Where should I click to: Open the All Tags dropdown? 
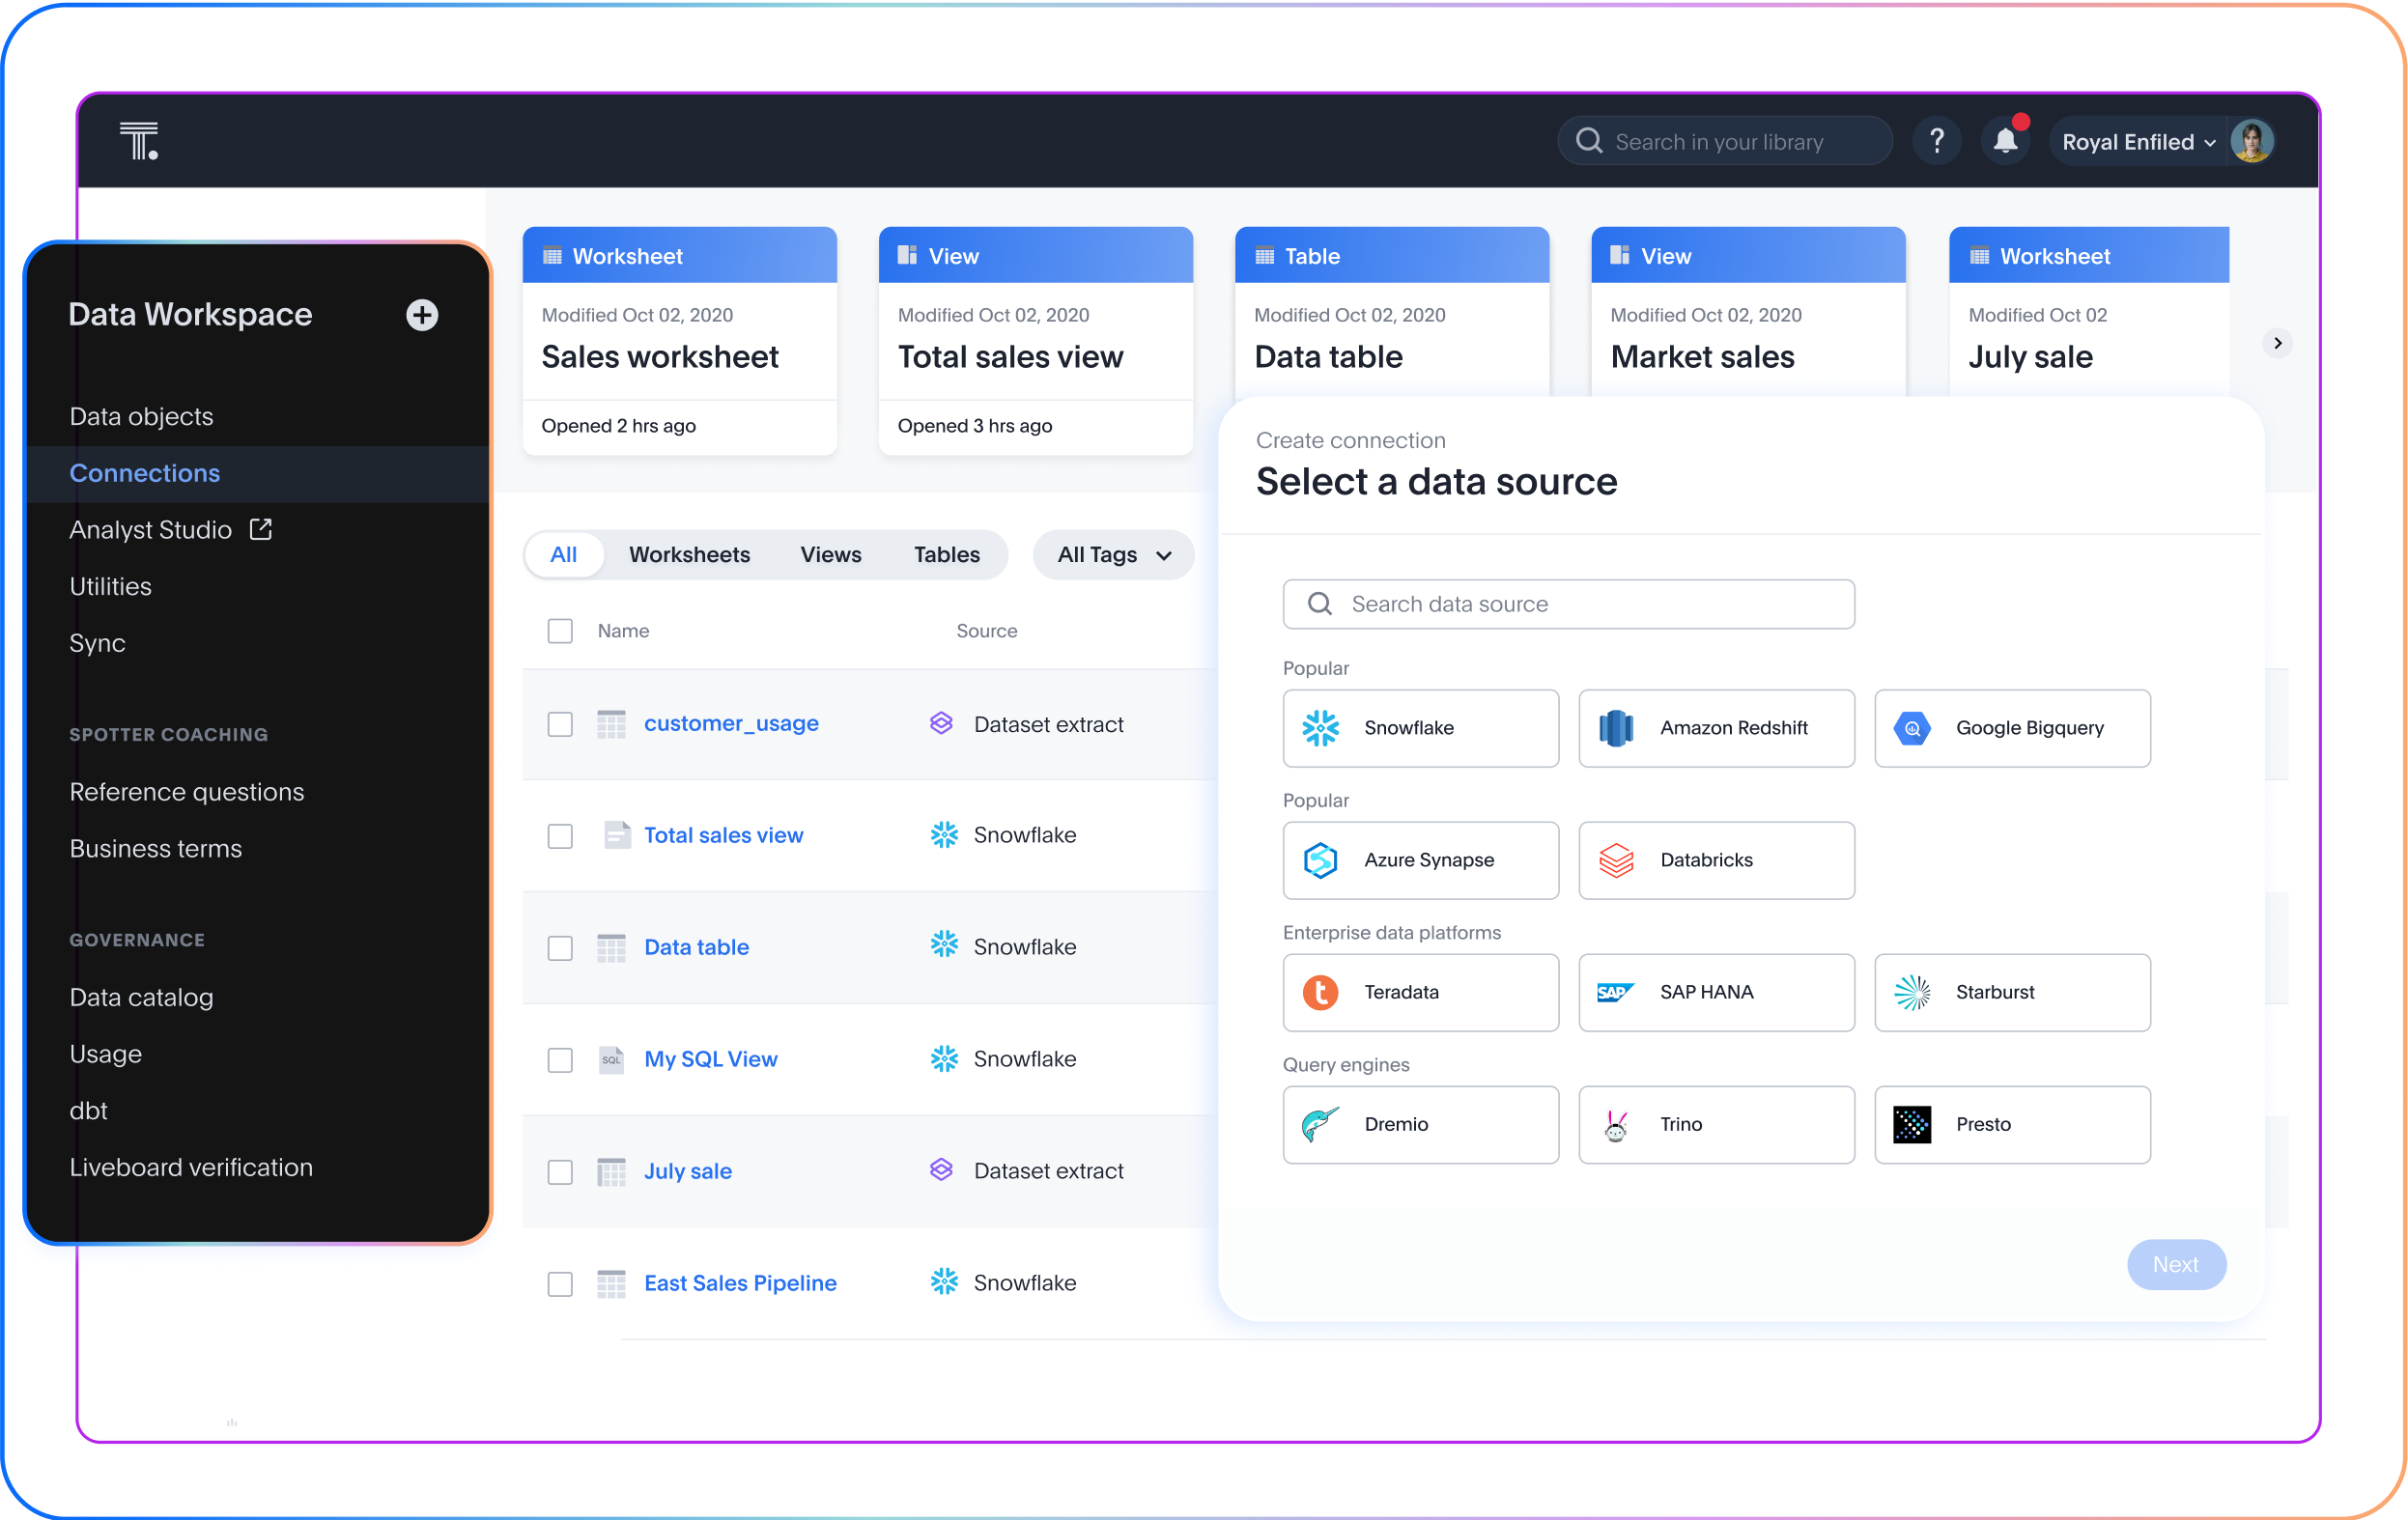point(1112,554)
